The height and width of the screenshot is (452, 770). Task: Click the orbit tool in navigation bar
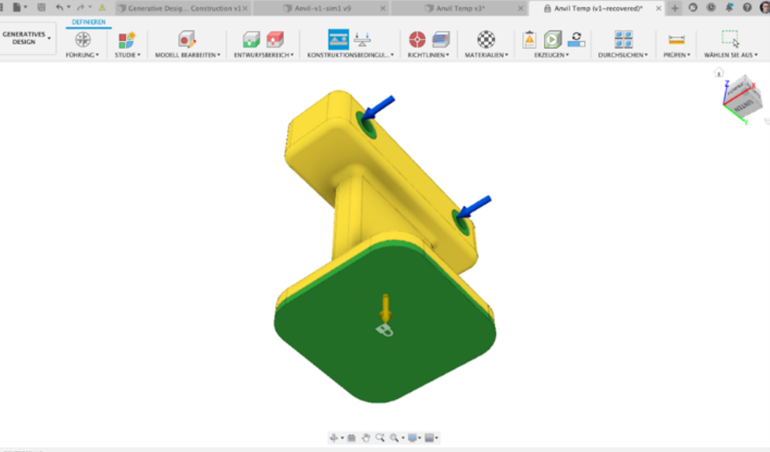coord(333,438)
